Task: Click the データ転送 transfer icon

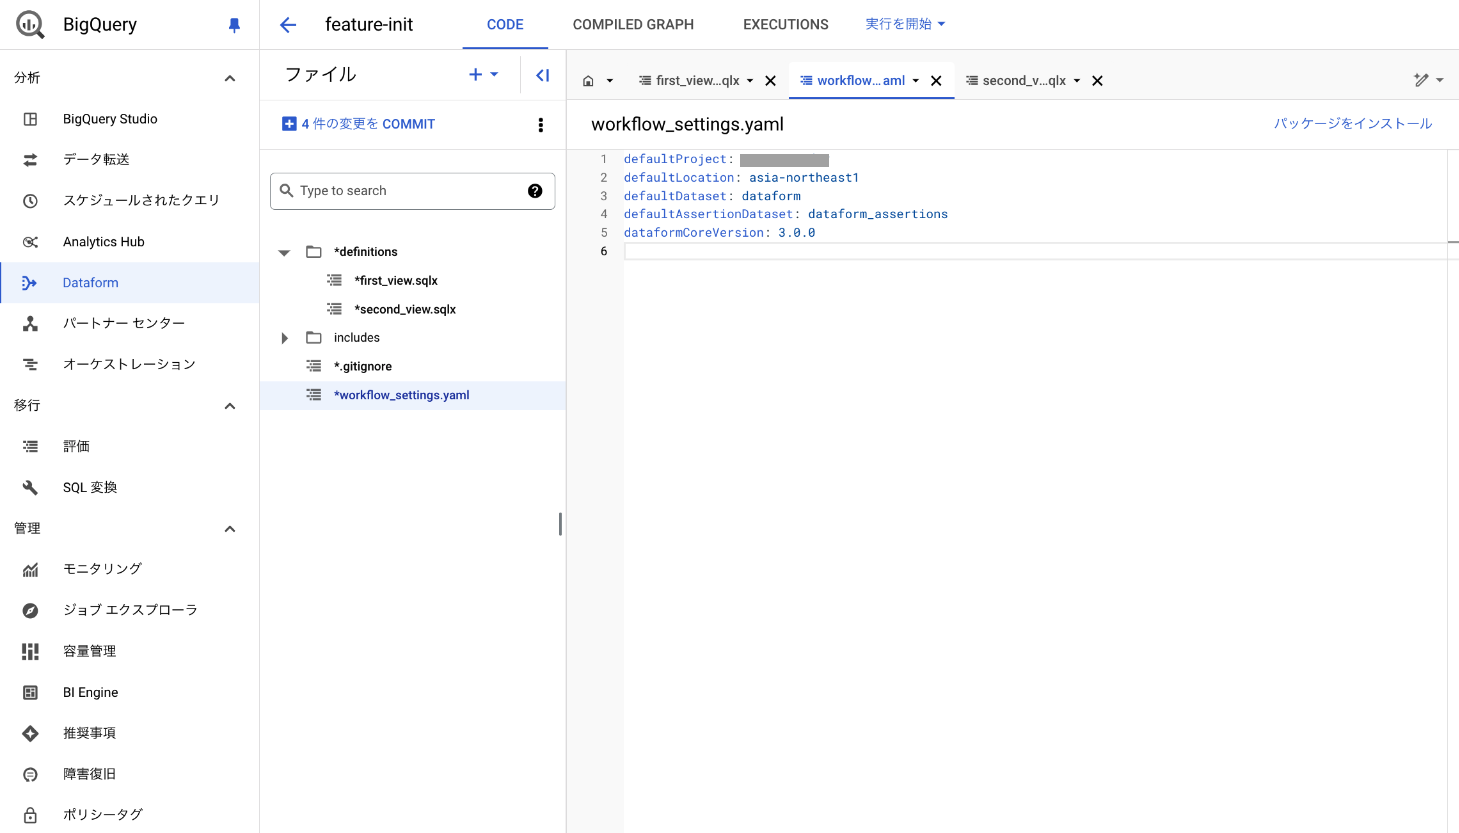Action: pos(30,160)
